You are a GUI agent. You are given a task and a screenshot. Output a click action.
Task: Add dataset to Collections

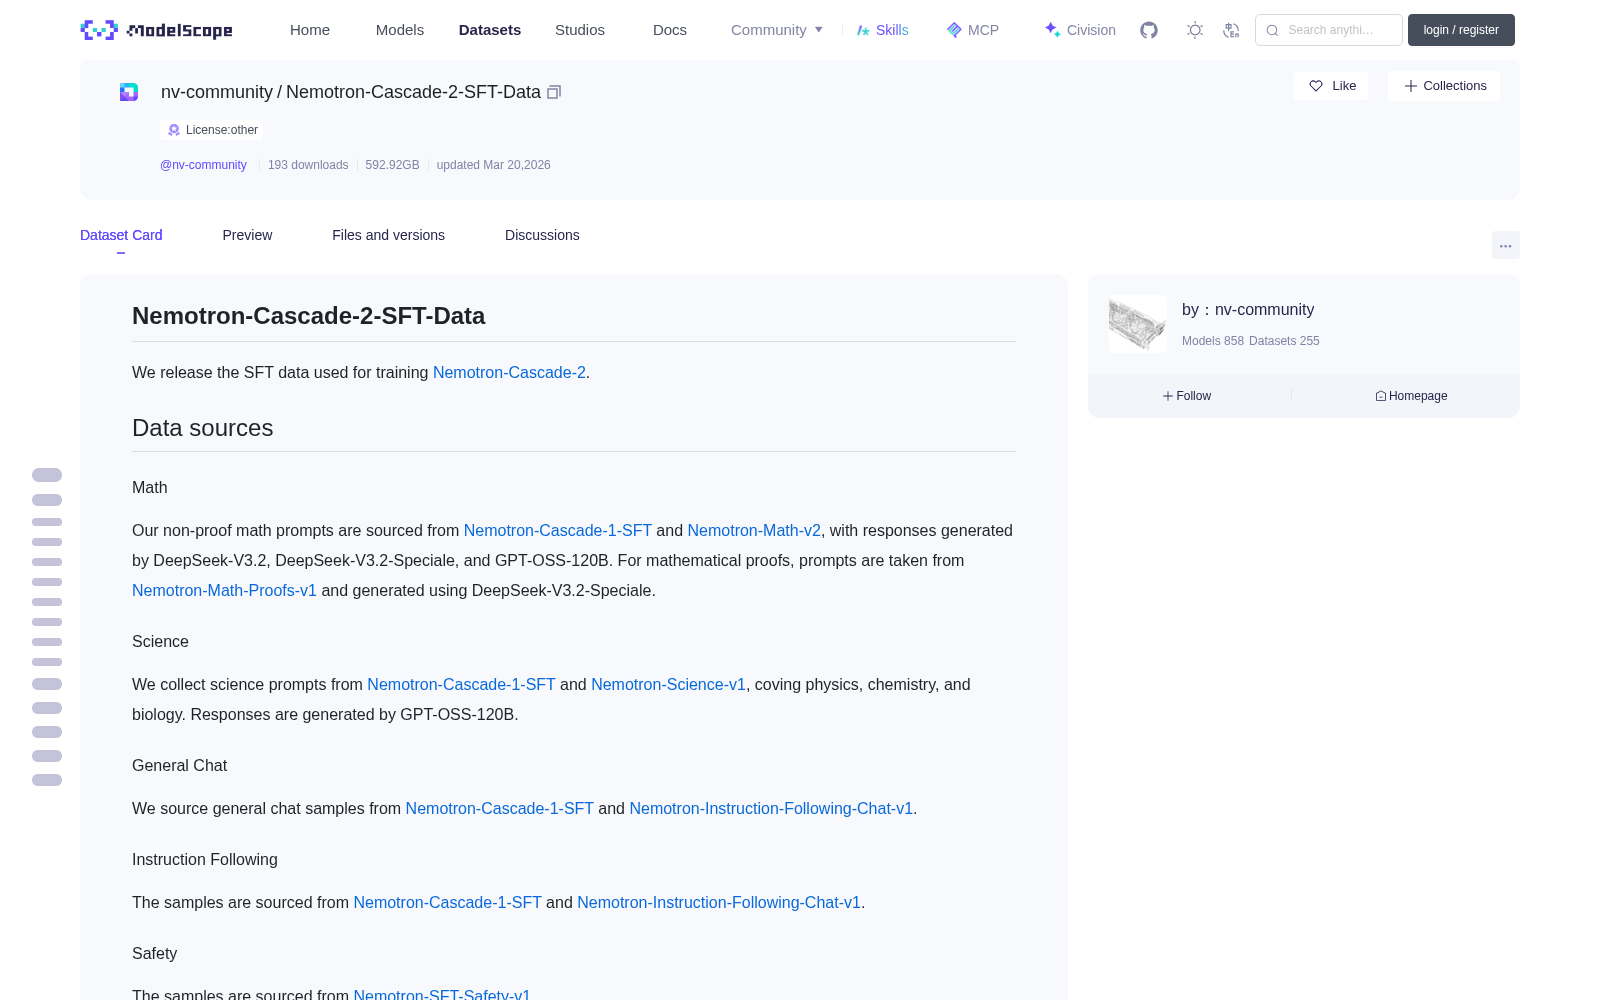1444,86
